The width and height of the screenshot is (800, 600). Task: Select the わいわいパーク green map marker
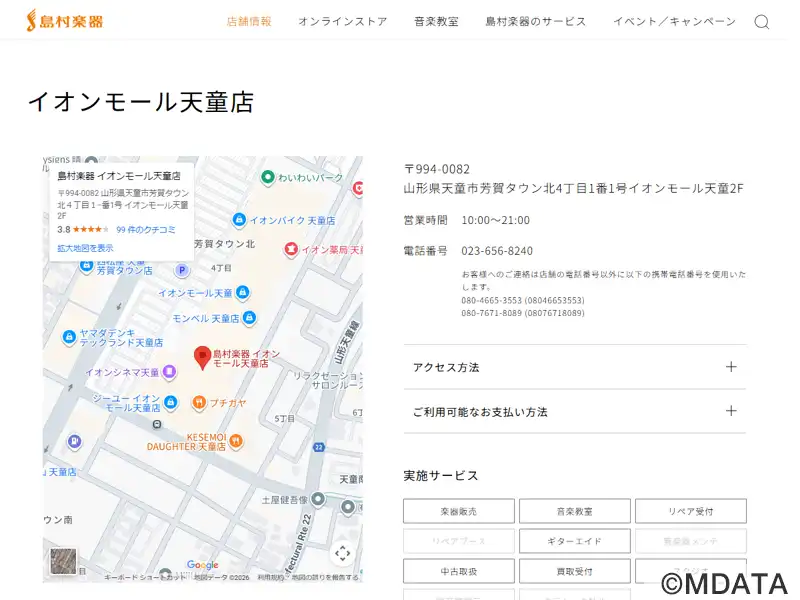tap(268, 178)
